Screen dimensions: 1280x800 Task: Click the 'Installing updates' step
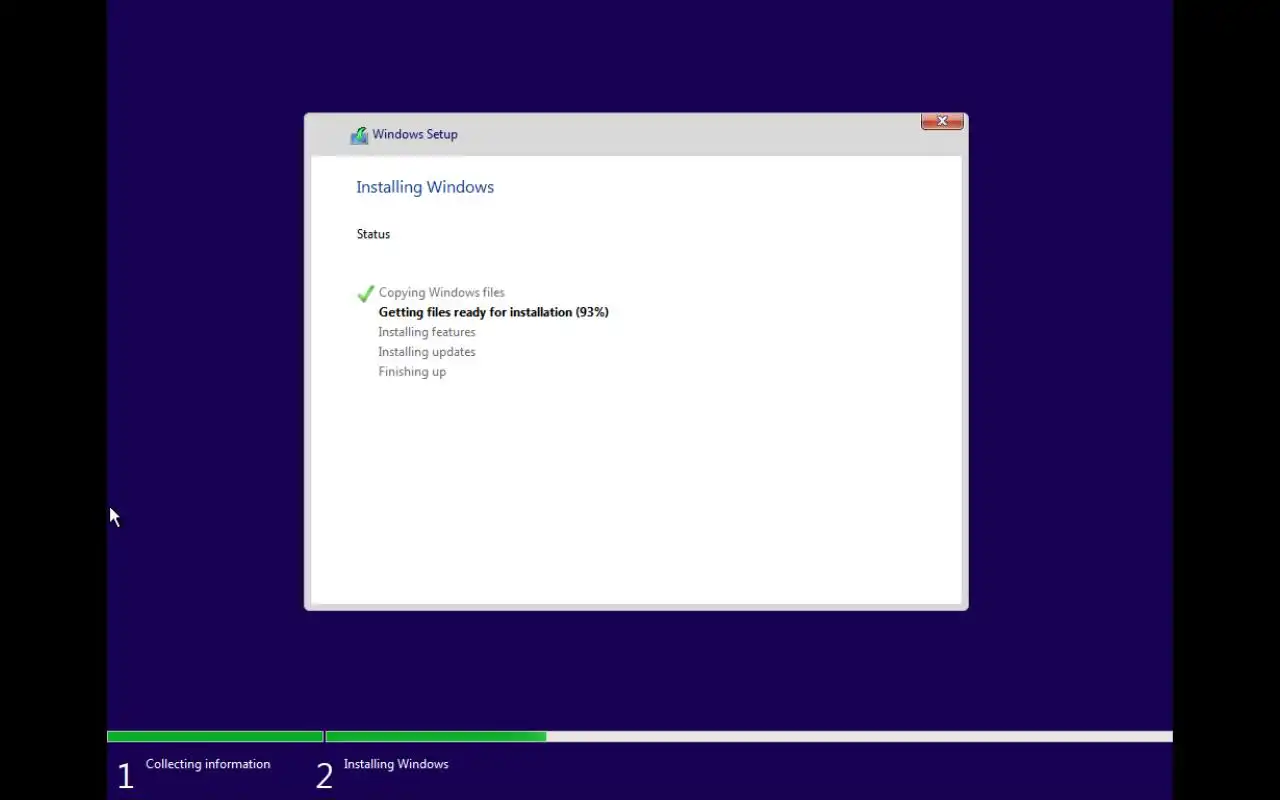click(427, 352)
